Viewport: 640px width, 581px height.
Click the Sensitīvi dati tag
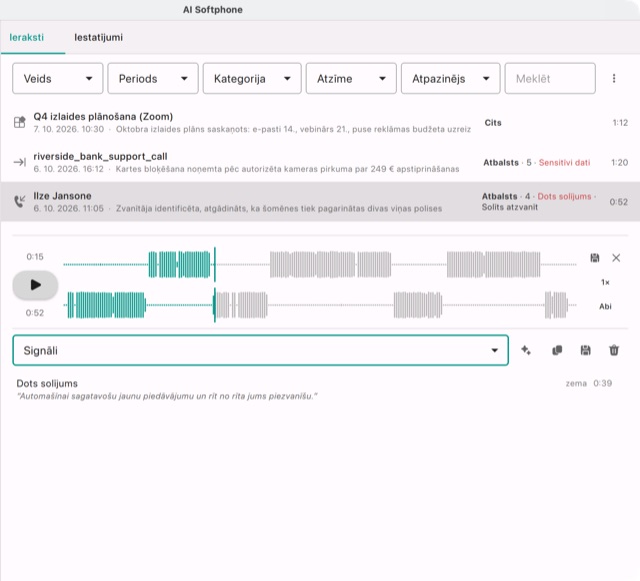[564, 163]
